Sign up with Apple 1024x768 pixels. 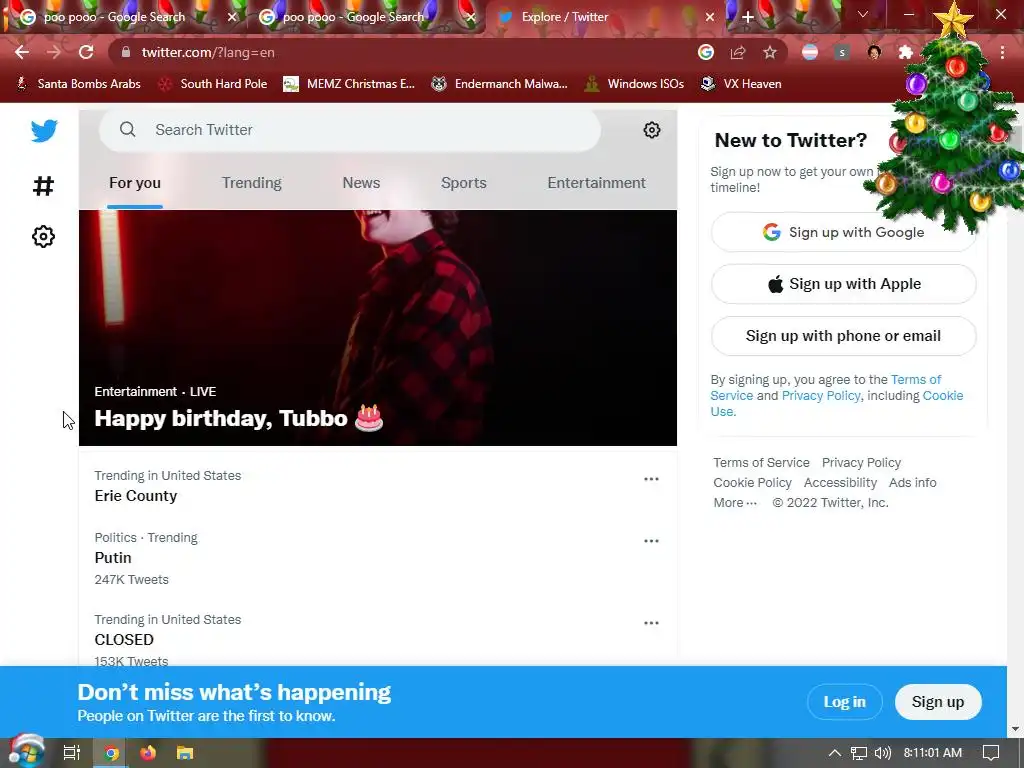tap(843, 284)
